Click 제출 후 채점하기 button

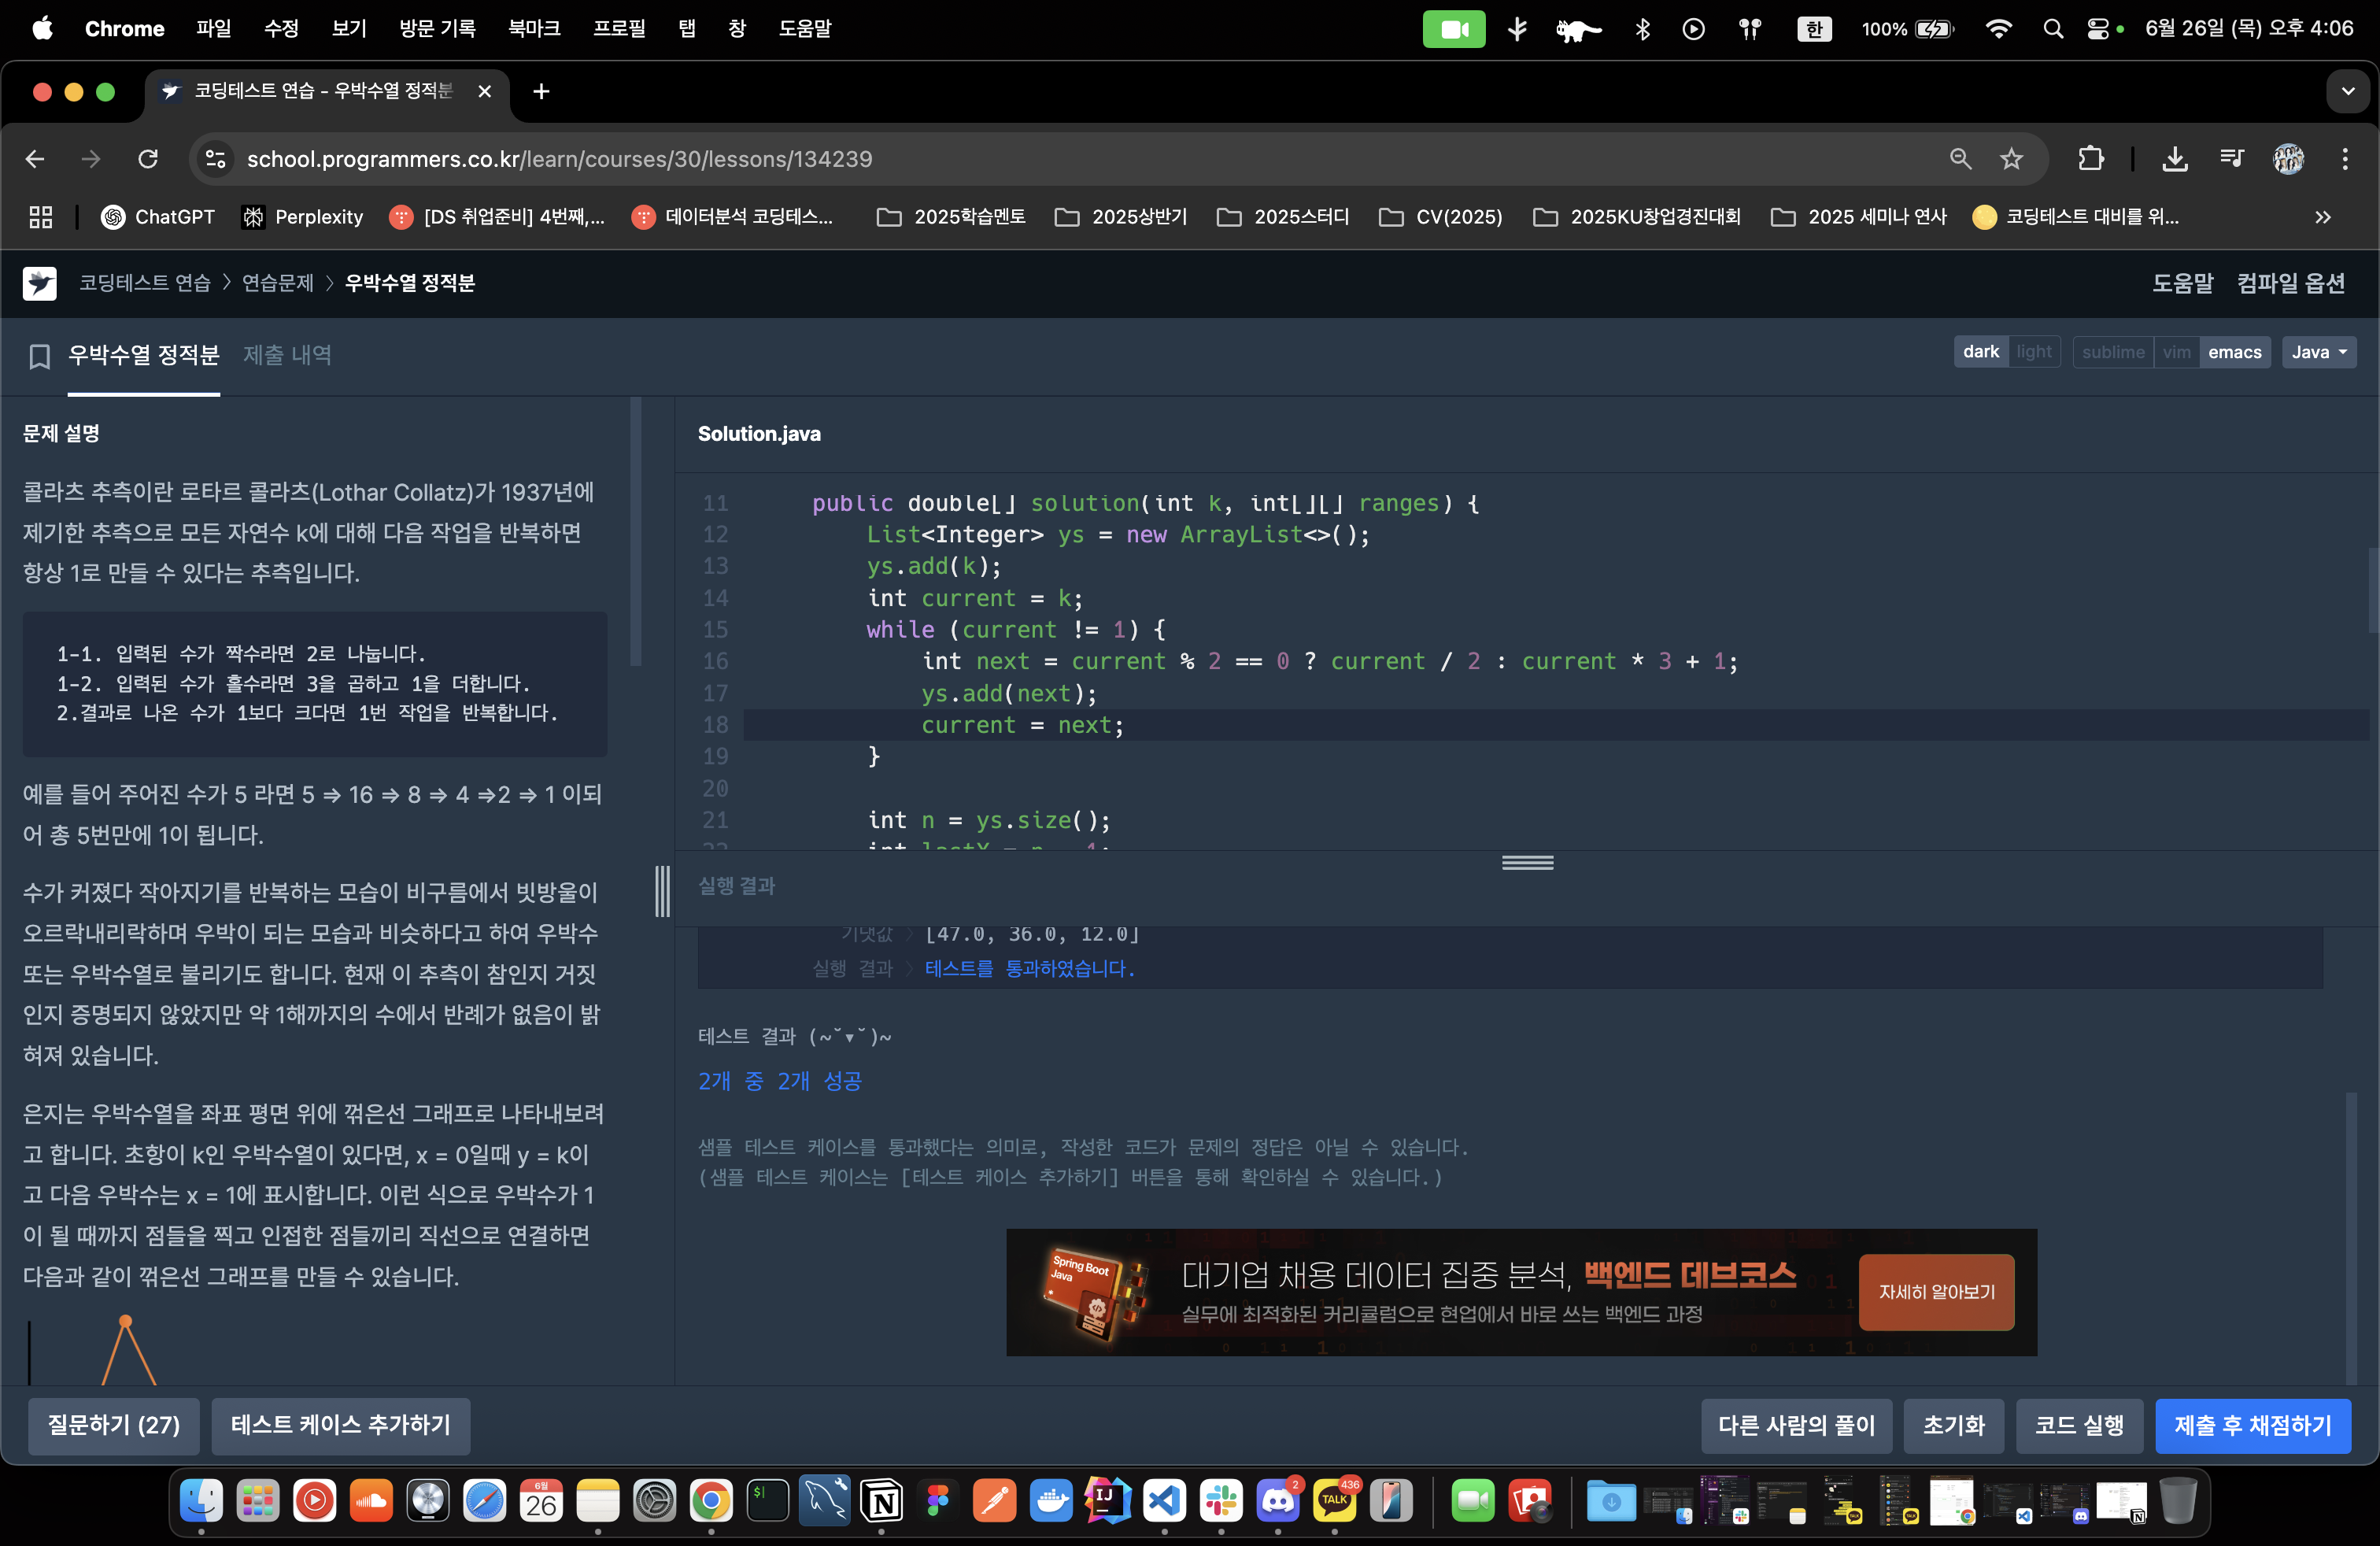pyautogui.click(x=2252, y=1425)
